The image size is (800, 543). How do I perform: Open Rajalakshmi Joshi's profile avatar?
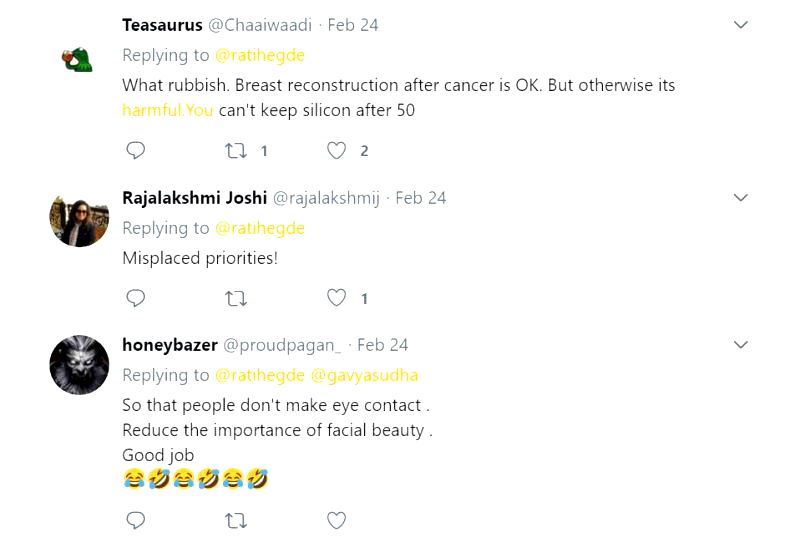click(x=78, y=217)
